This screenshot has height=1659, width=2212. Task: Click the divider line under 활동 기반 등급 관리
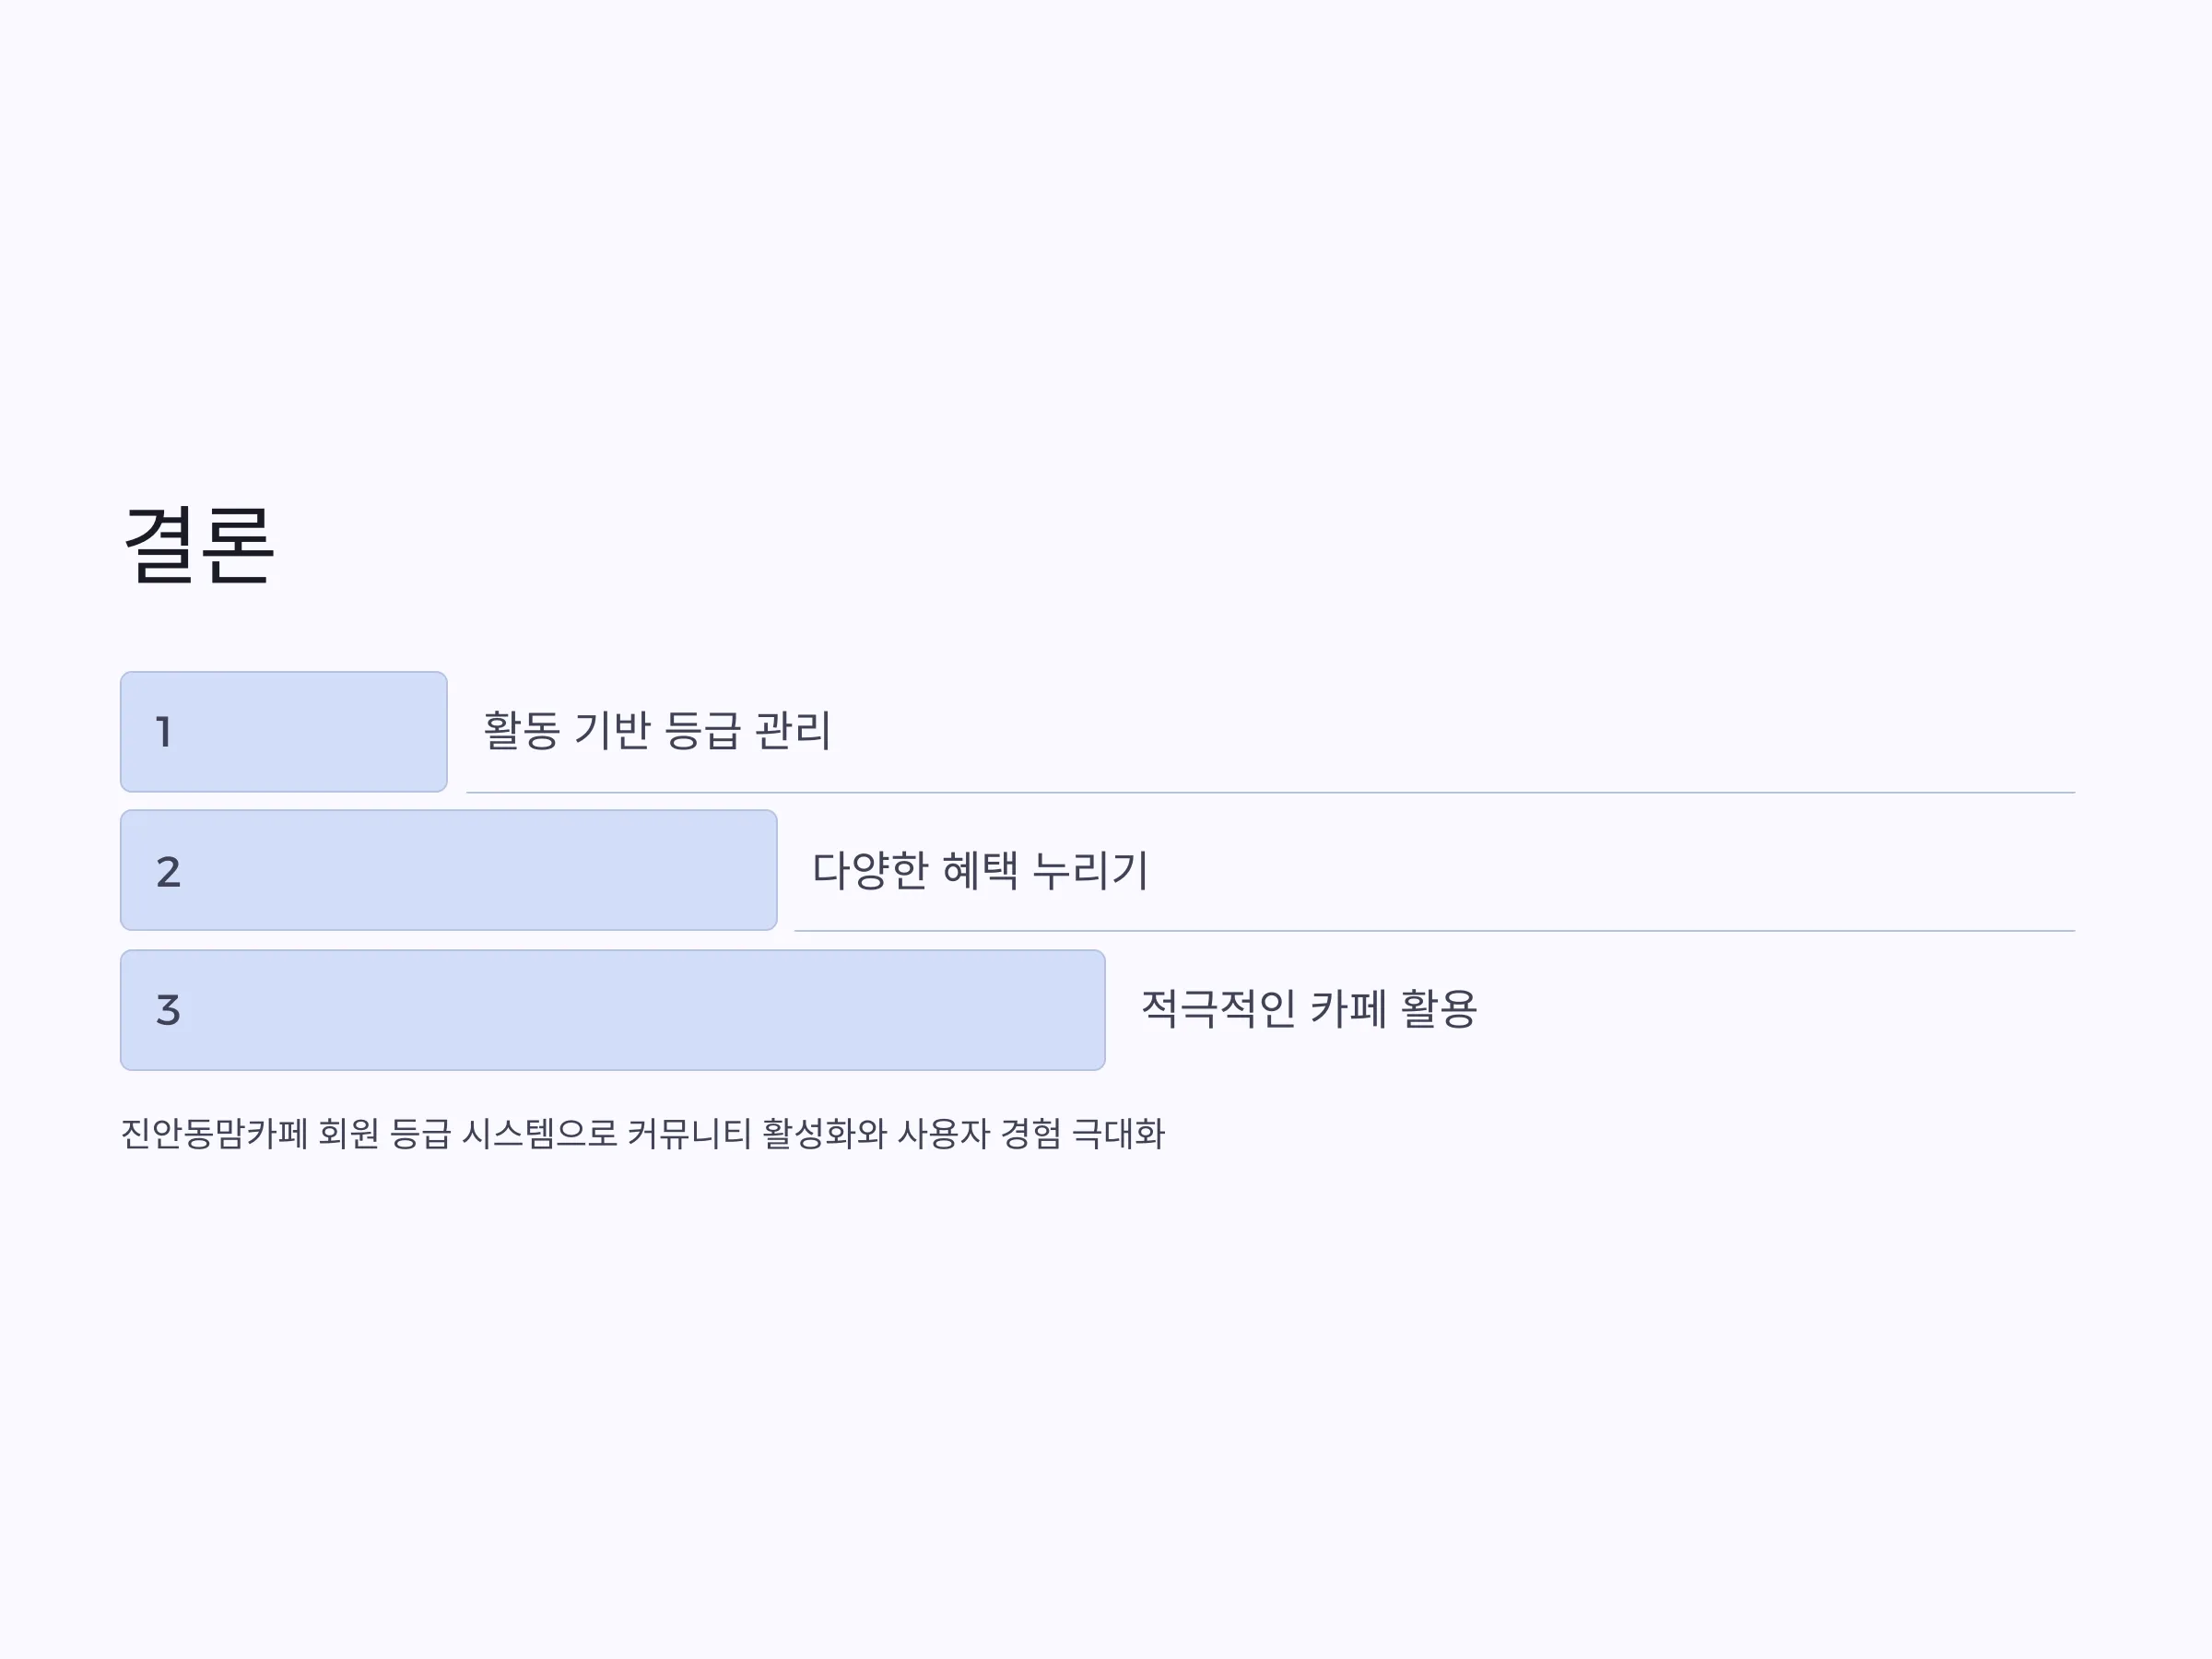click(1270, 792)
